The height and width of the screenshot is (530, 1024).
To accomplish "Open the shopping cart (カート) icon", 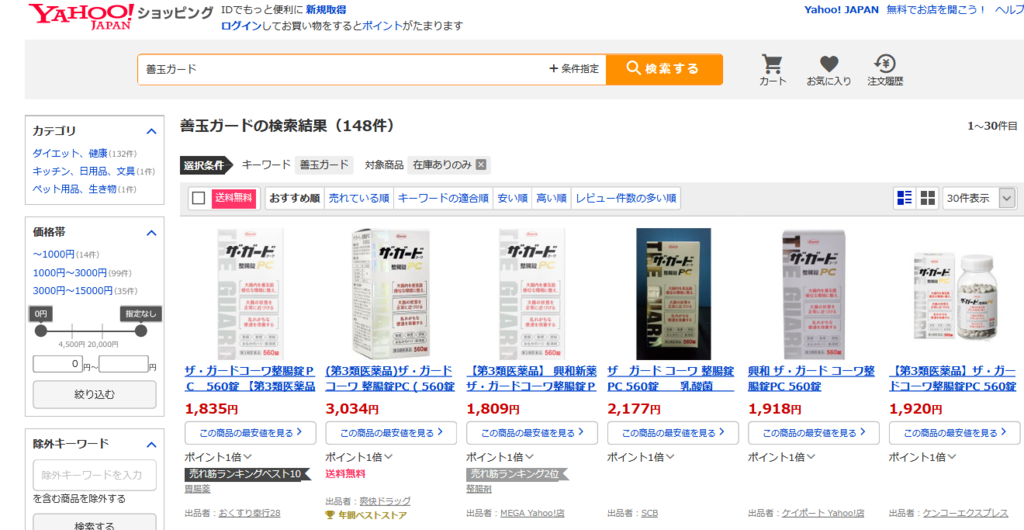I will [x=773, y=70].
